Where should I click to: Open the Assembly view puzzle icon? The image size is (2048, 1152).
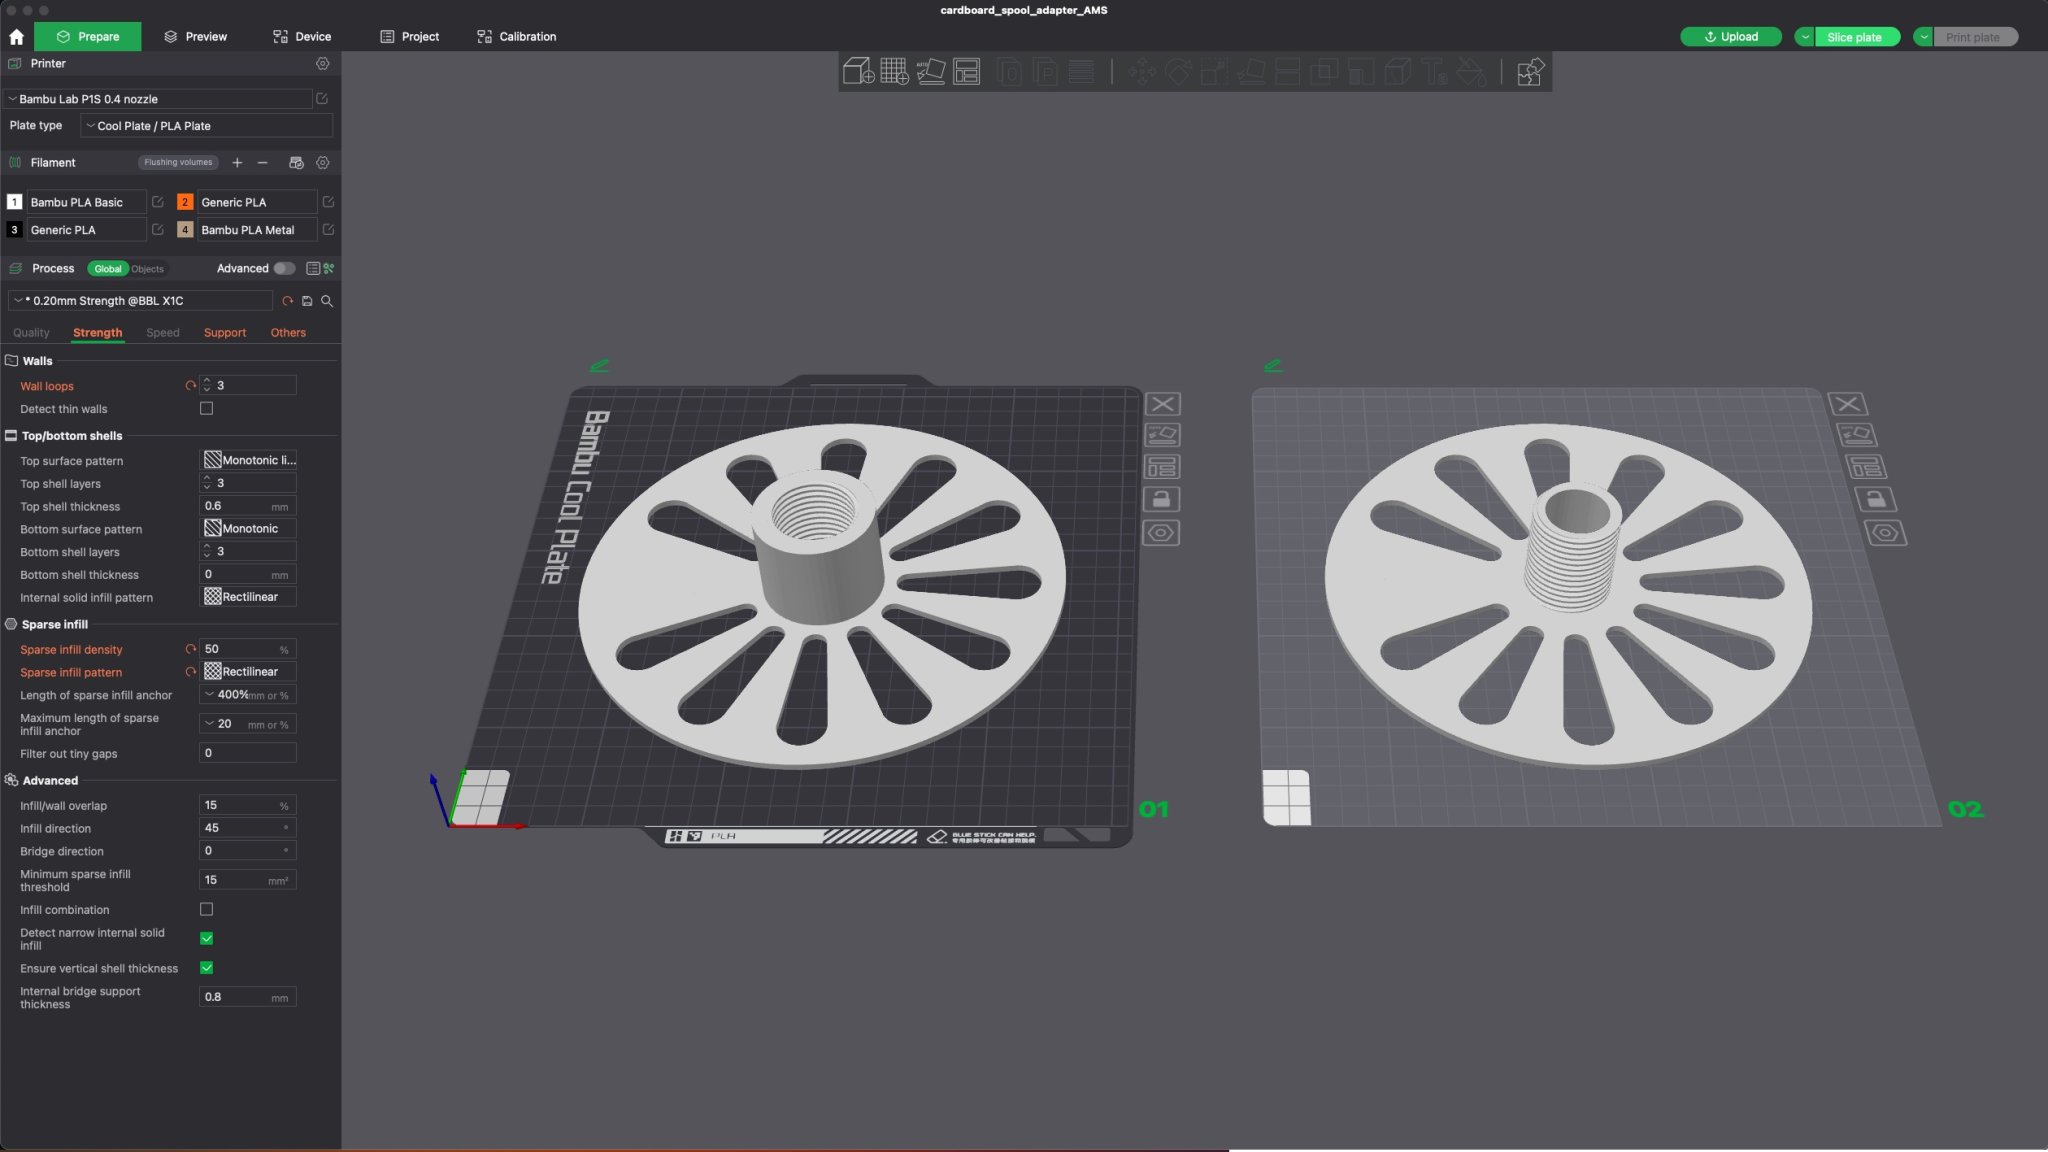1530,72
